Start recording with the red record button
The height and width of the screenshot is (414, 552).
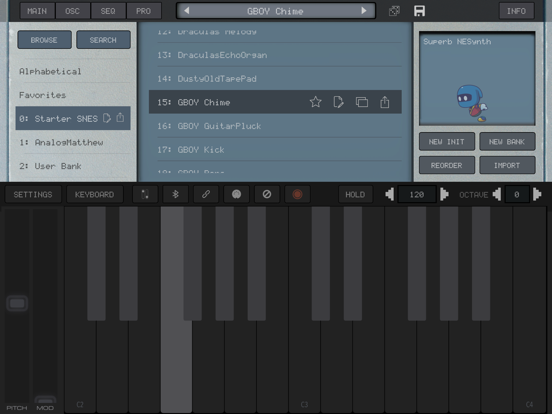click(x=297, y=194)
